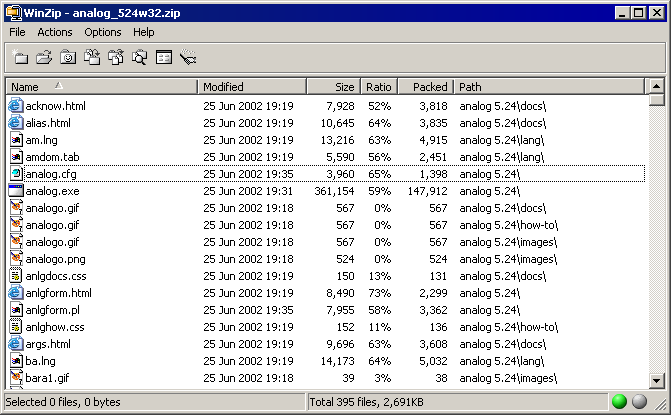Open Favorites from the toolbar
This screenshot has width=671, height=415.
coord(68,58)
